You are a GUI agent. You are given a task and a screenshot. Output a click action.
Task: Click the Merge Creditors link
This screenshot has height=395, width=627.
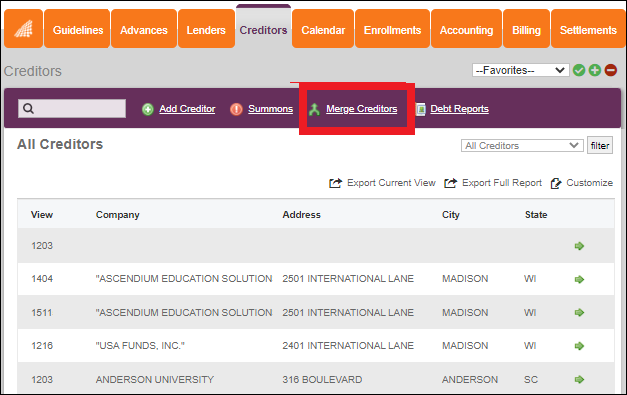[x=361, y=109]
